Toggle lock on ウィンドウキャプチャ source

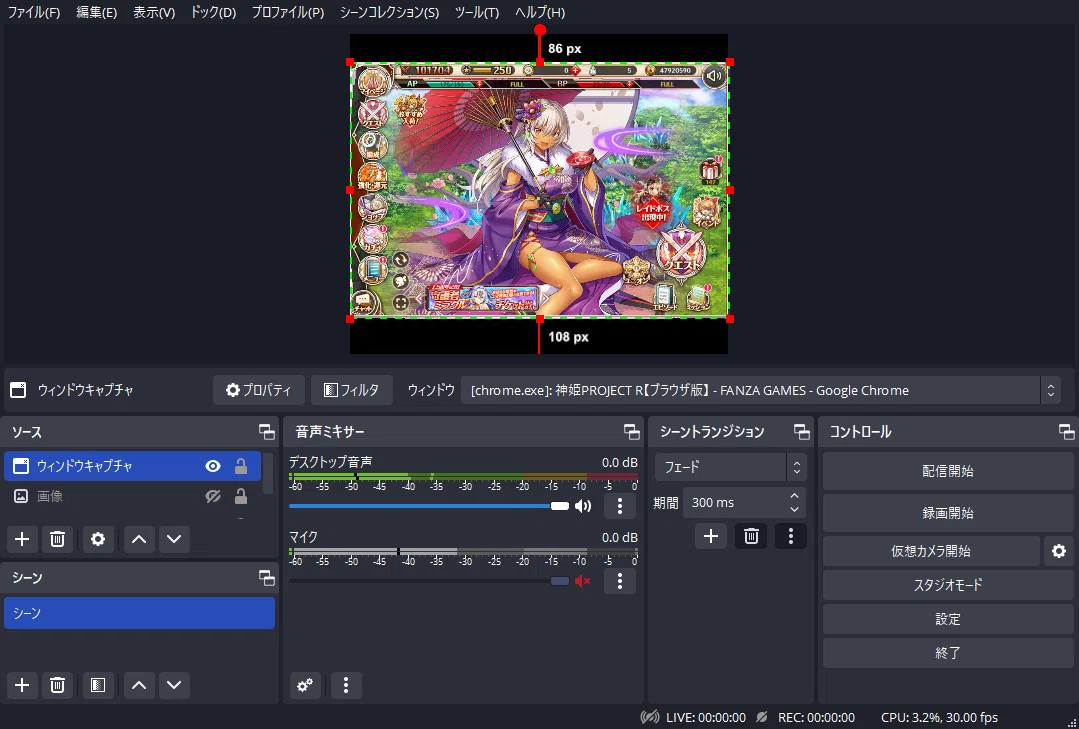pyautogui.click(x=241, y=466)
